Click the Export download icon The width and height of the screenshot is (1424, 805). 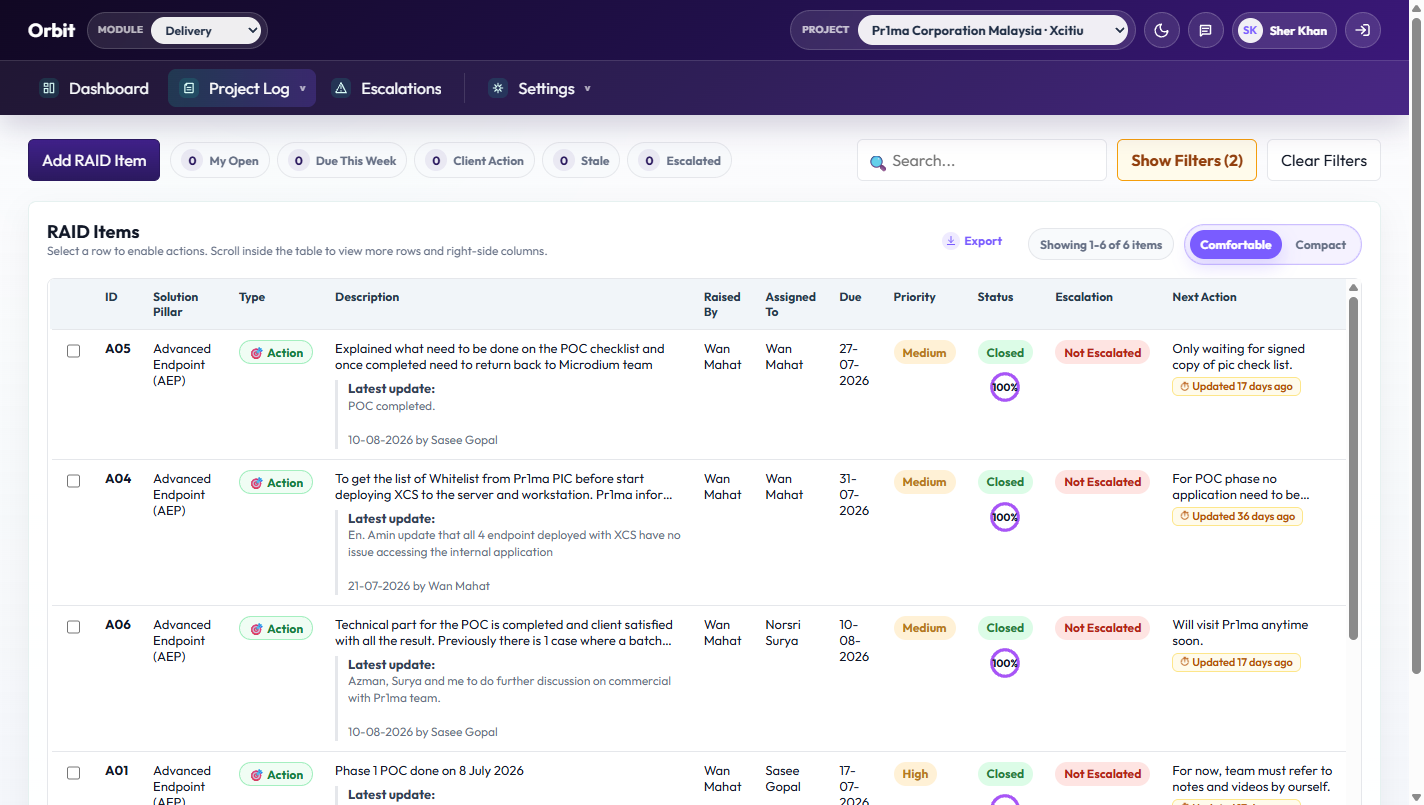[x=950, y=241]
